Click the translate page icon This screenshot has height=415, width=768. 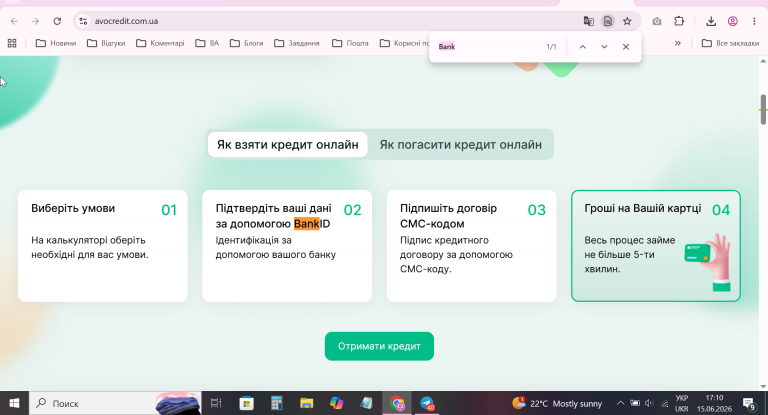coord(588,21)
